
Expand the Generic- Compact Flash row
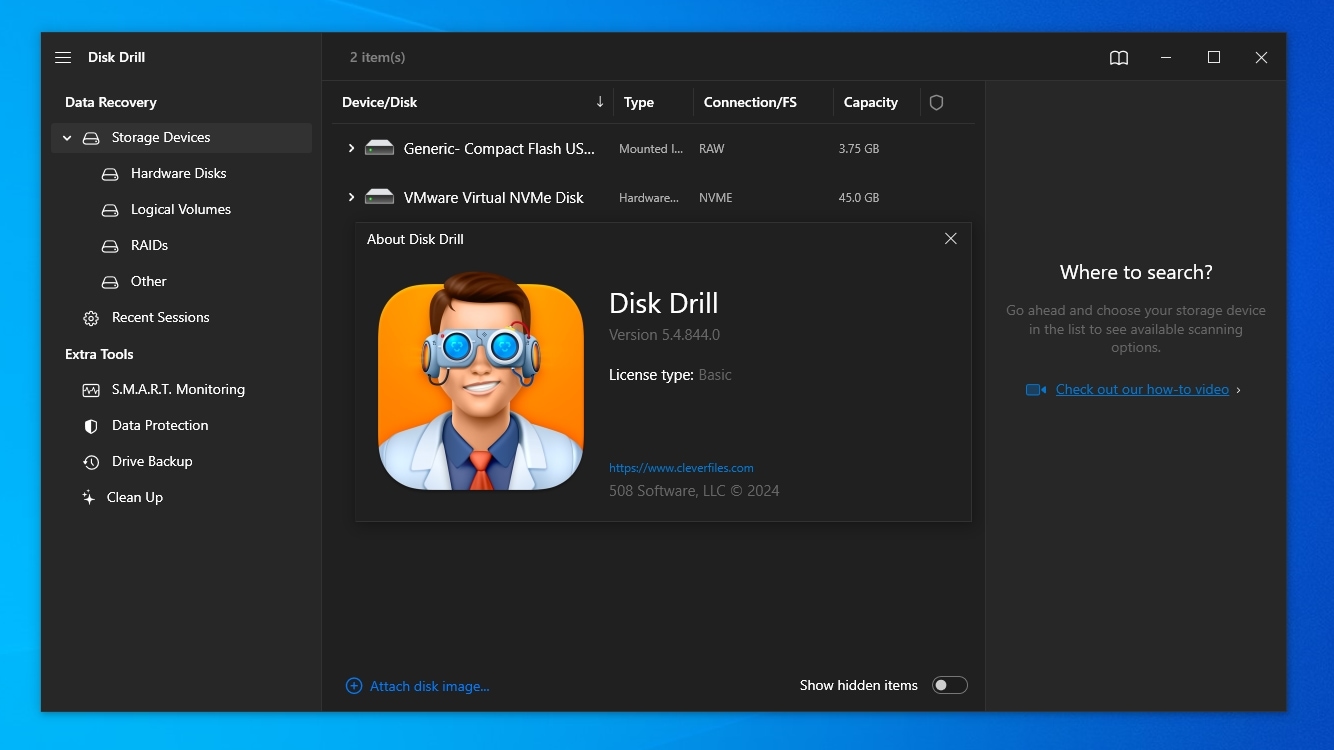(351, 148)
